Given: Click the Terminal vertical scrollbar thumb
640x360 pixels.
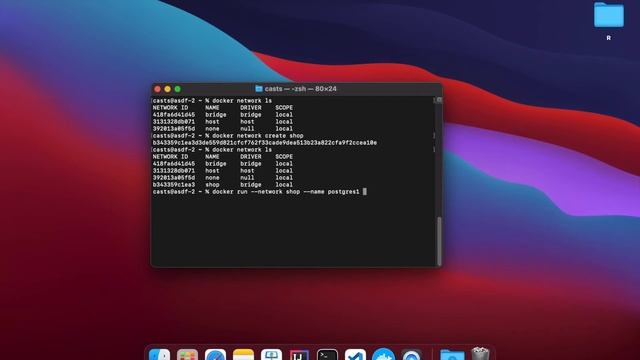Looking at the screenshot, I should pos(439,241).
